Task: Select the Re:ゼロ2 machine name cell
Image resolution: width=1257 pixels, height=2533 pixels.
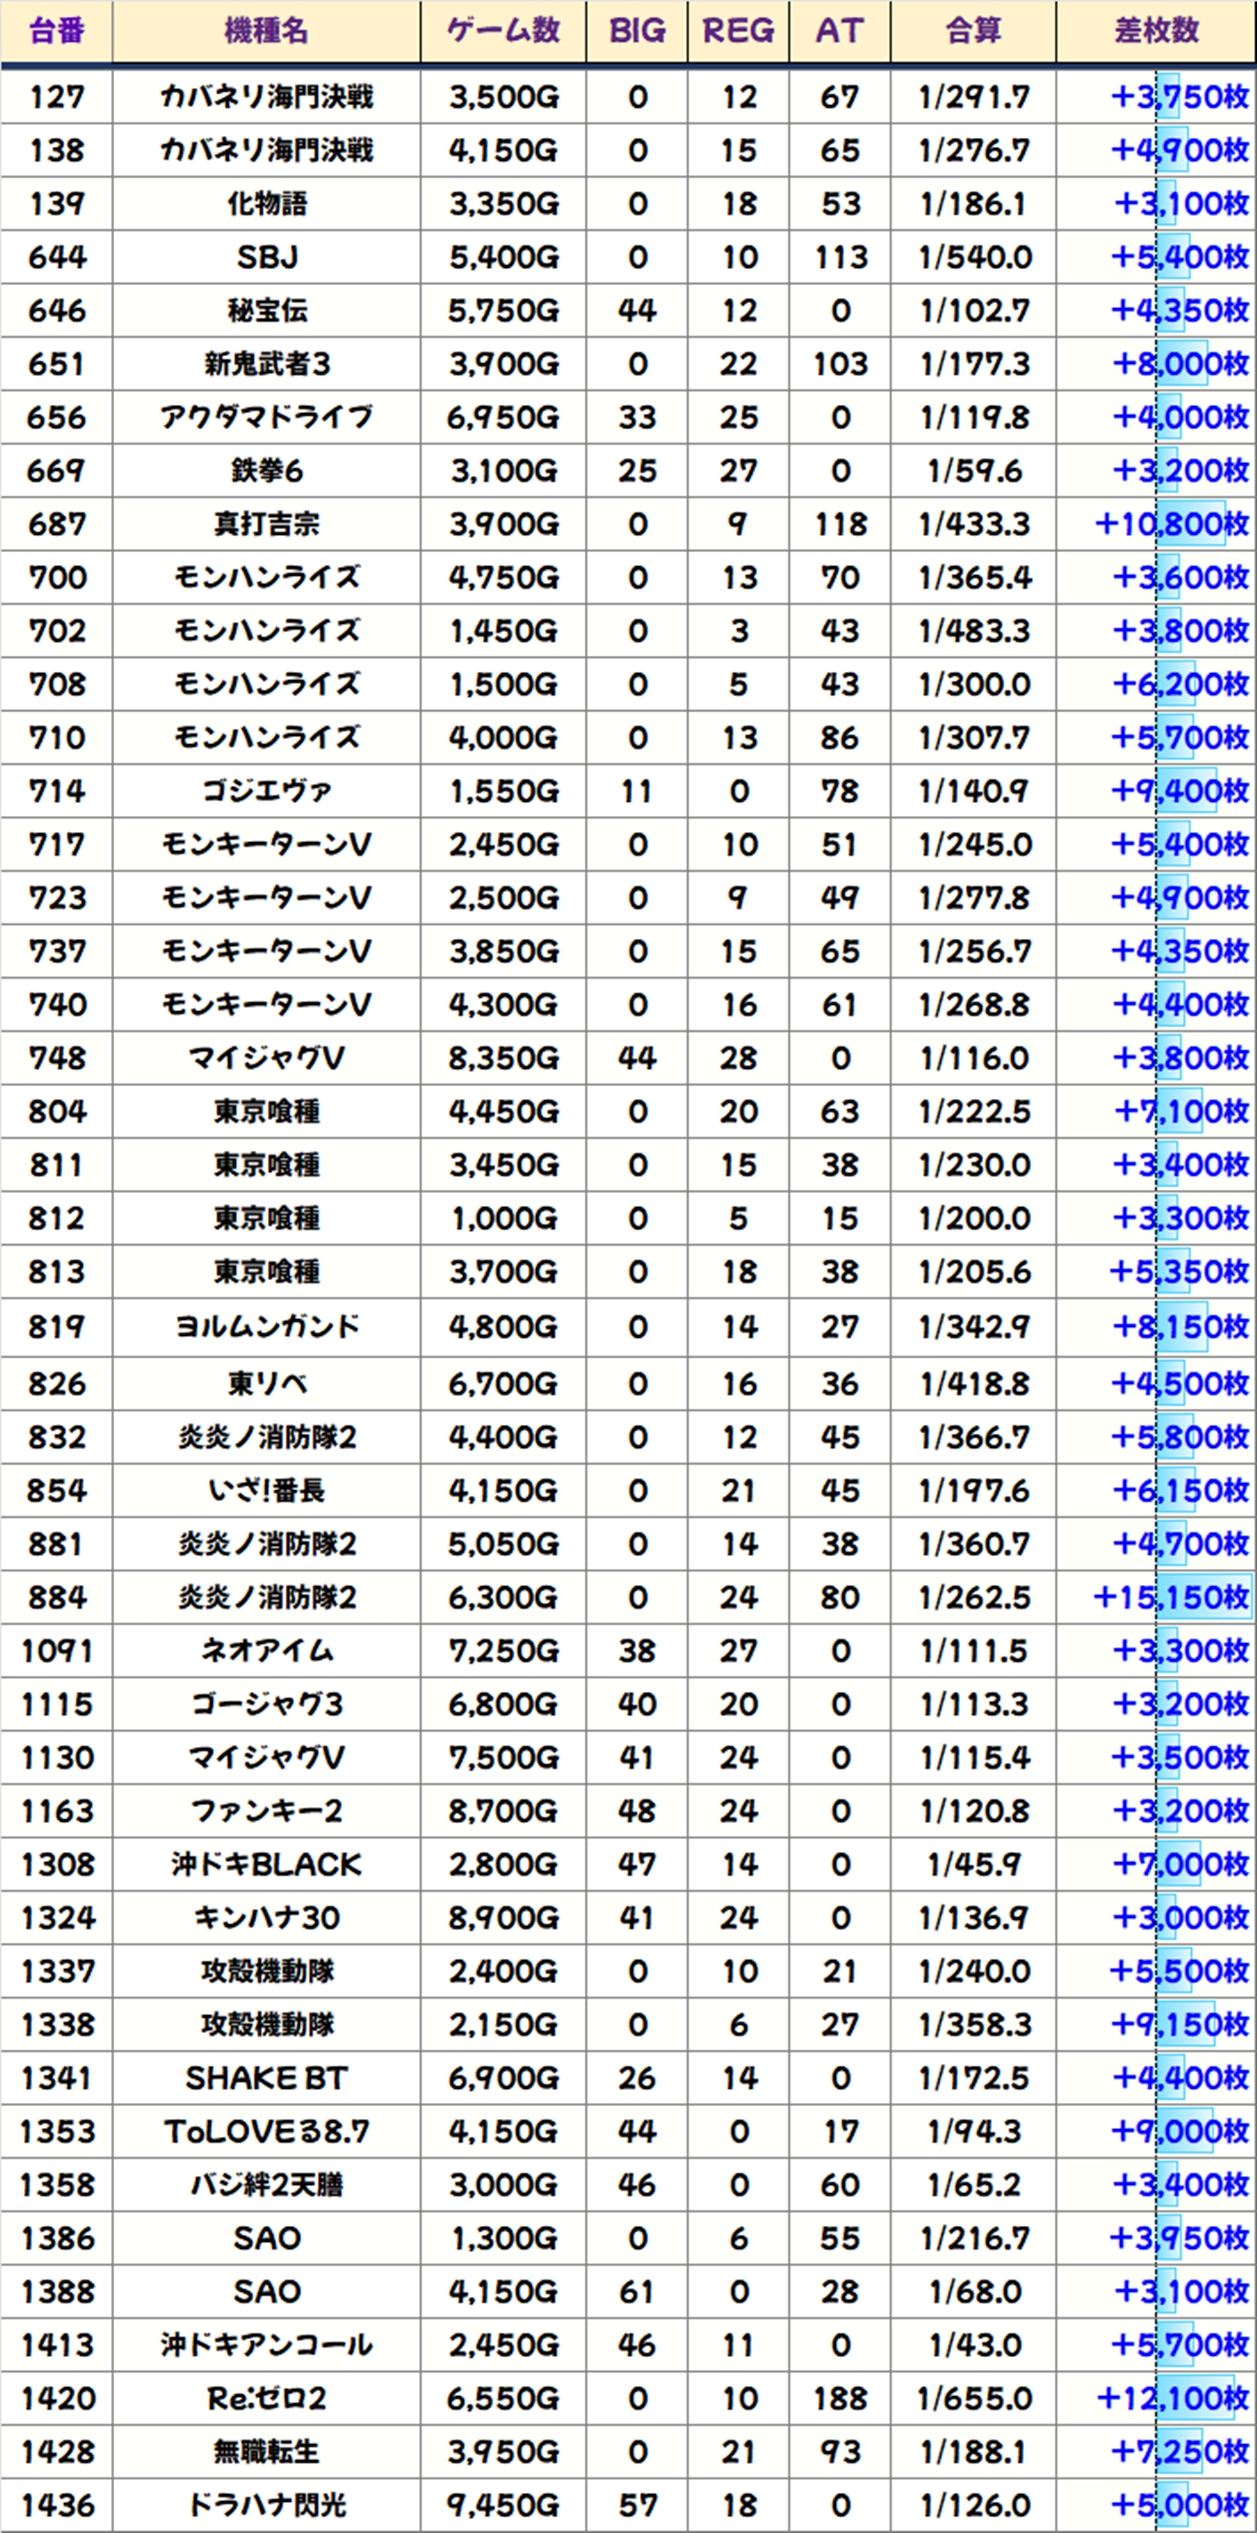Action: tap(266, 2398)
